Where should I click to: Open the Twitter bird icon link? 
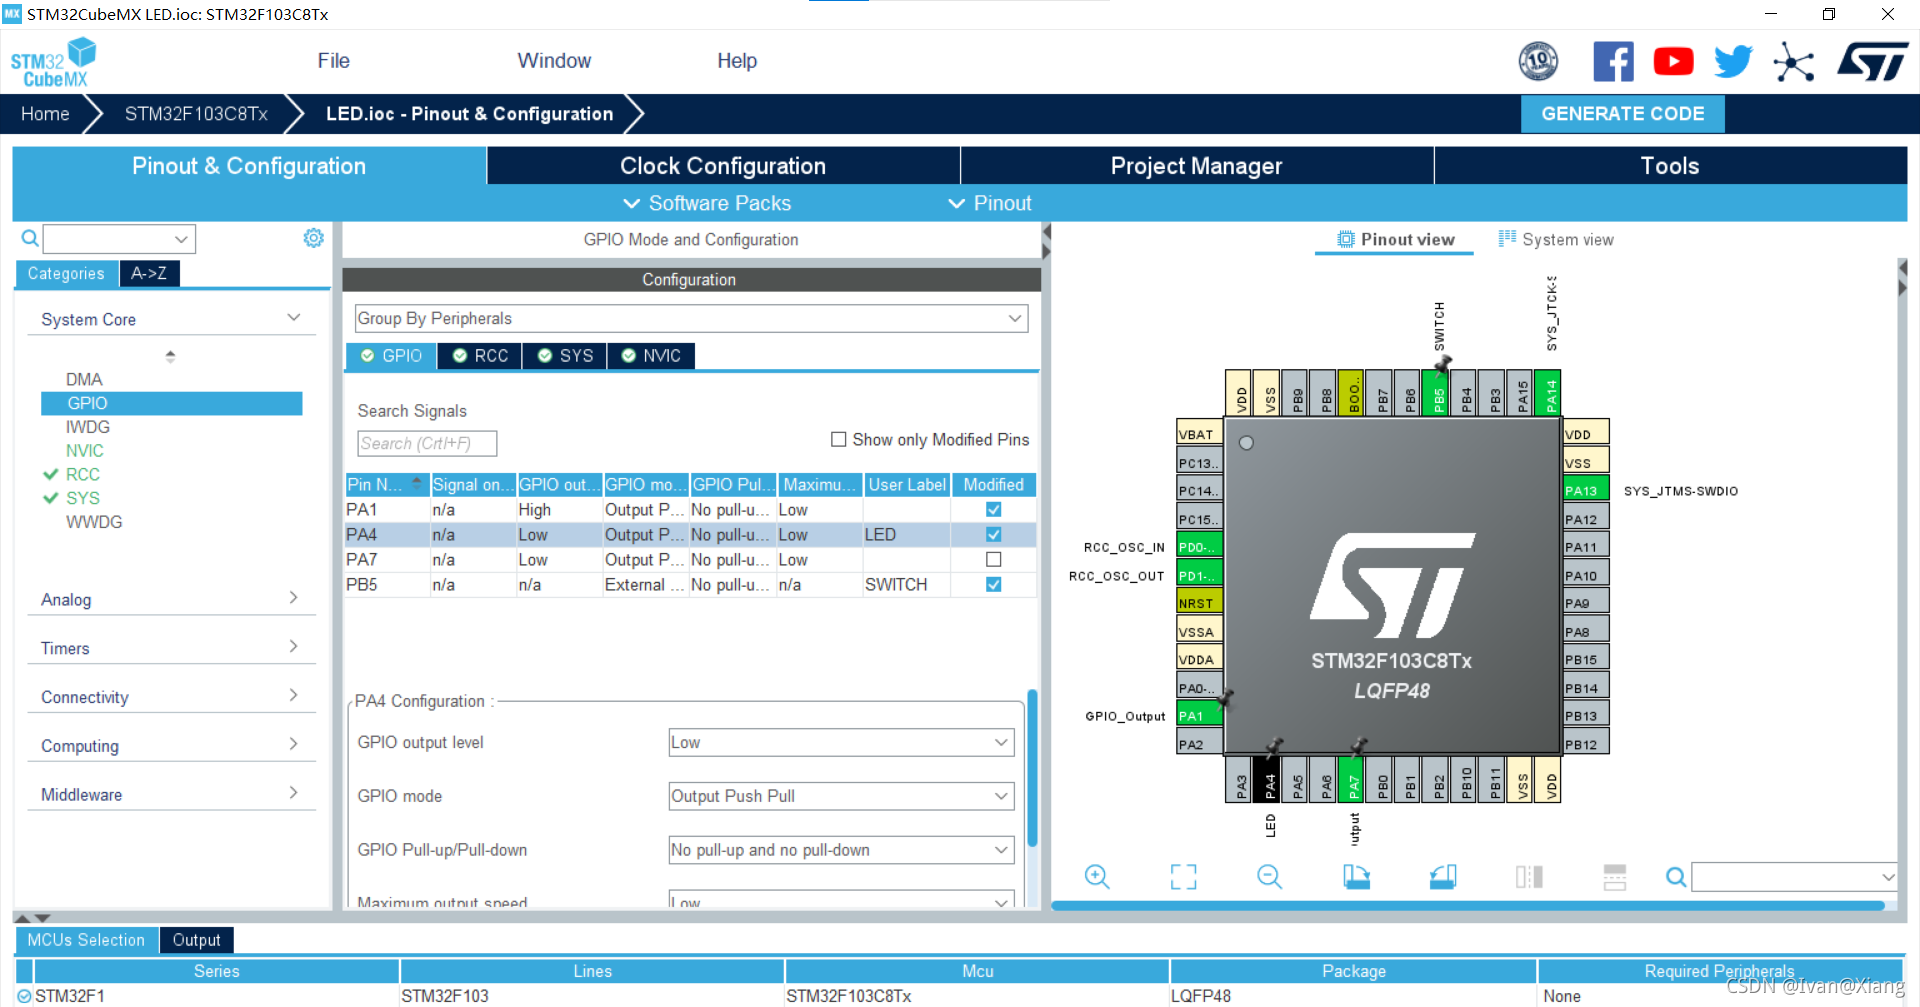[x=1733, y=62]
